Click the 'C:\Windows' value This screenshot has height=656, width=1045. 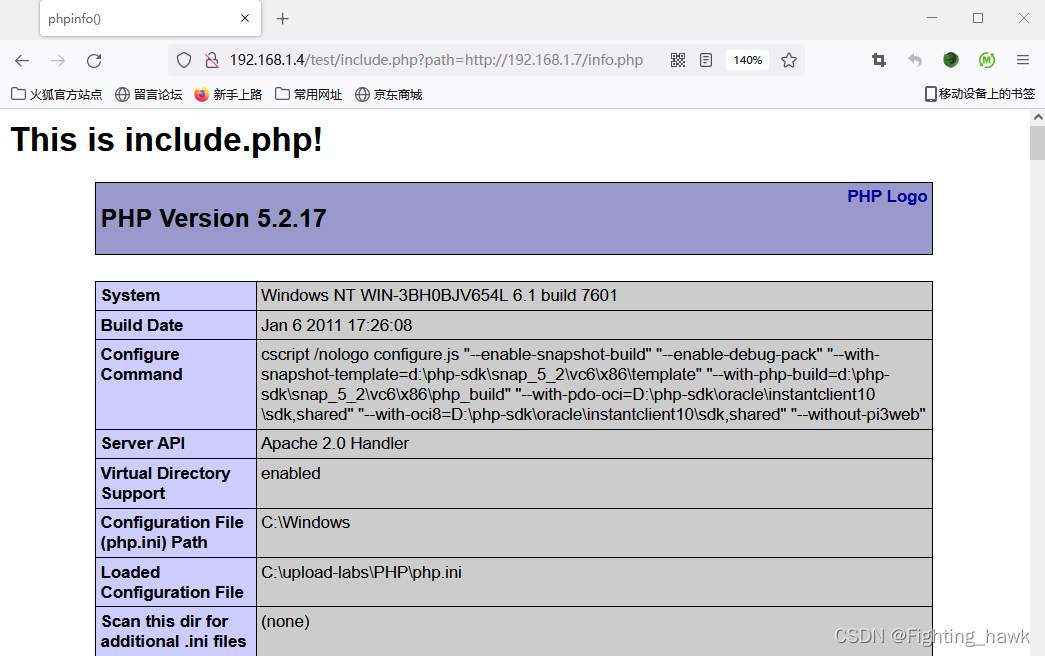click(305, 522)
